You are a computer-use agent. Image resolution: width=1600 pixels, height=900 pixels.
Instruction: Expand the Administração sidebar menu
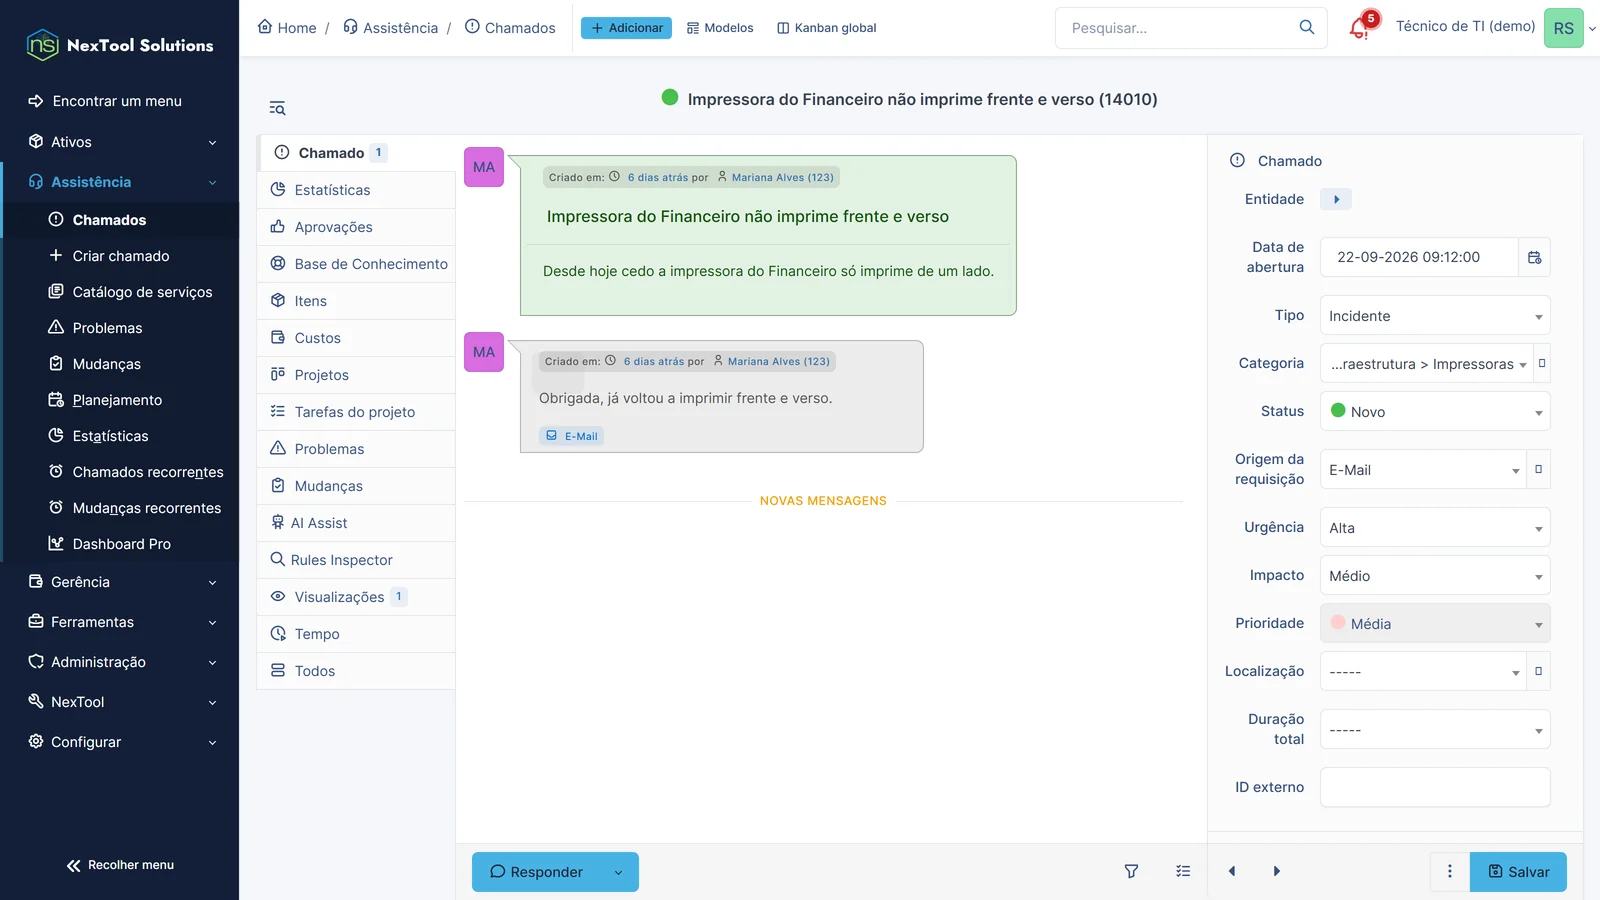pyautogui.click(x=120, y=662)
